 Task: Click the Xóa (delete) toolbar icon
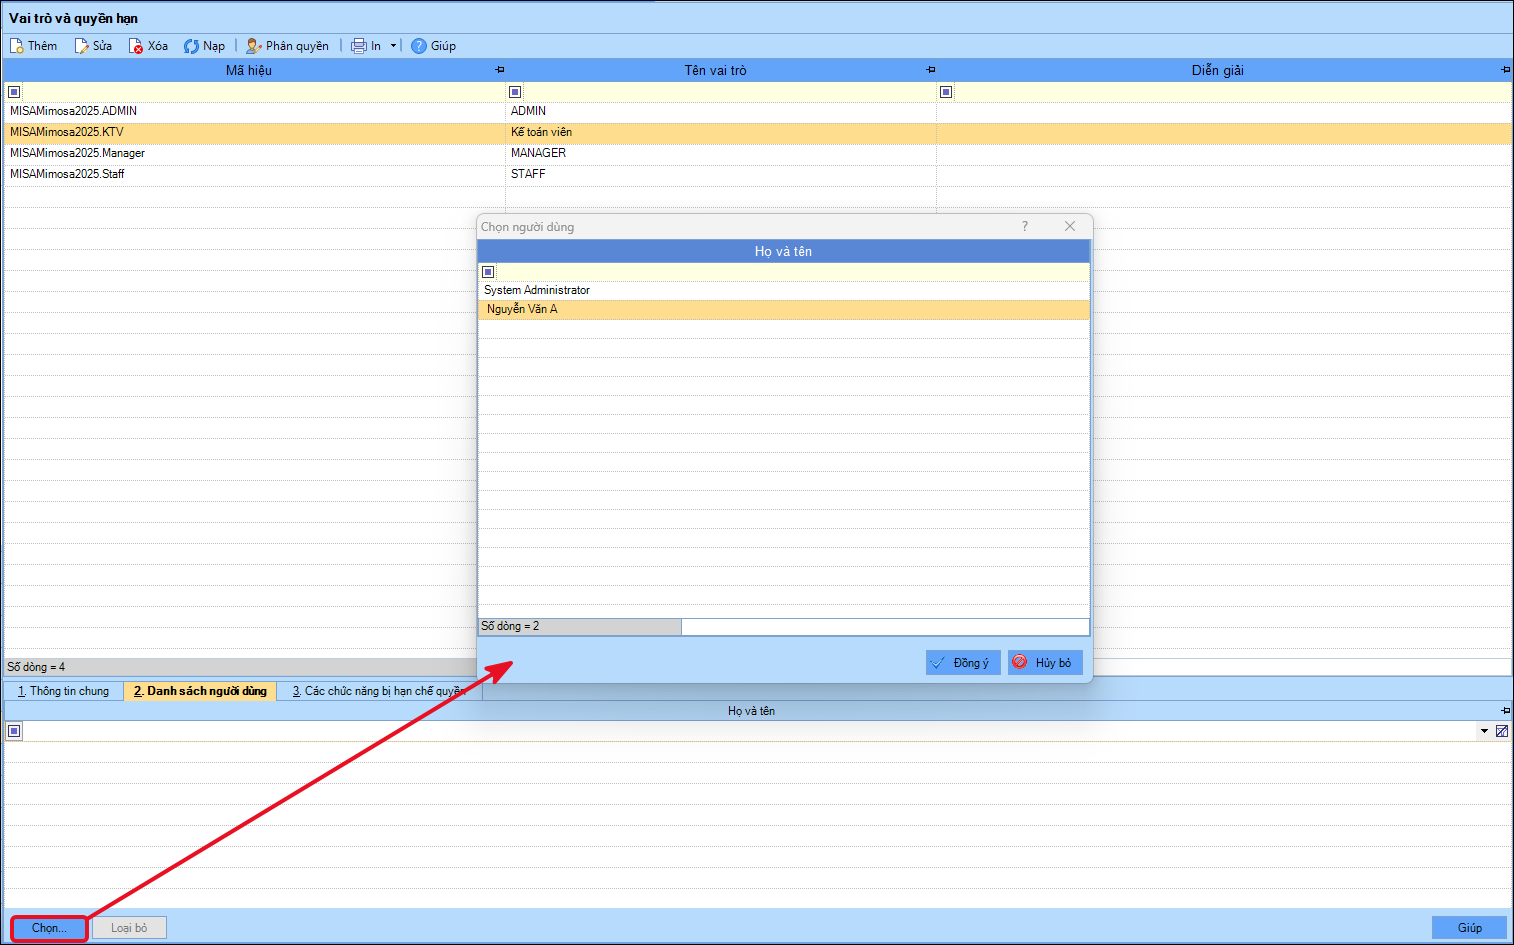pos(136,46)
